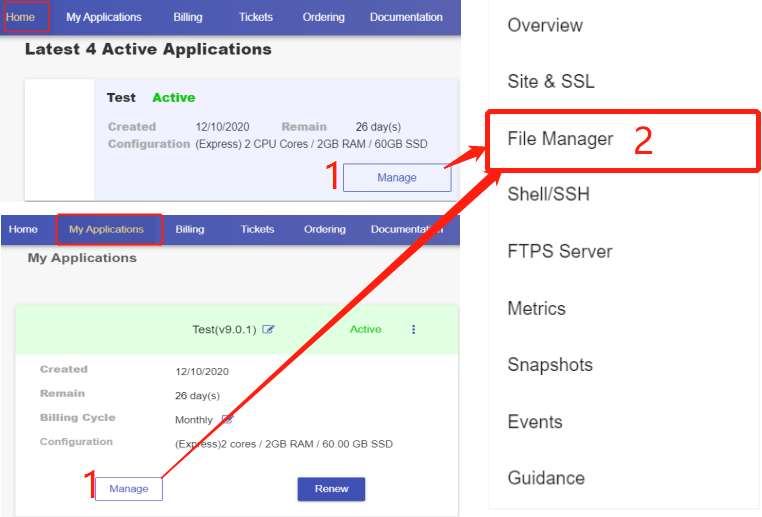Click edit icon next to Monthly billing cycle
Screen dimensions: 762x517
point(227,420)
